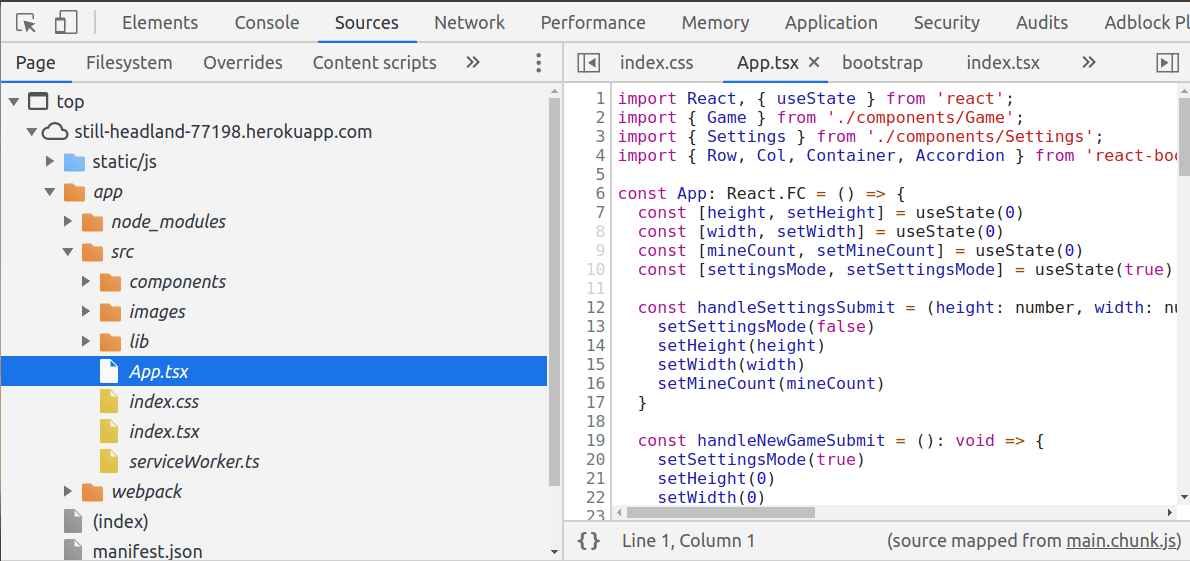Expand the static/js folder
1190x561 pixels.
[x=50, y=162]
